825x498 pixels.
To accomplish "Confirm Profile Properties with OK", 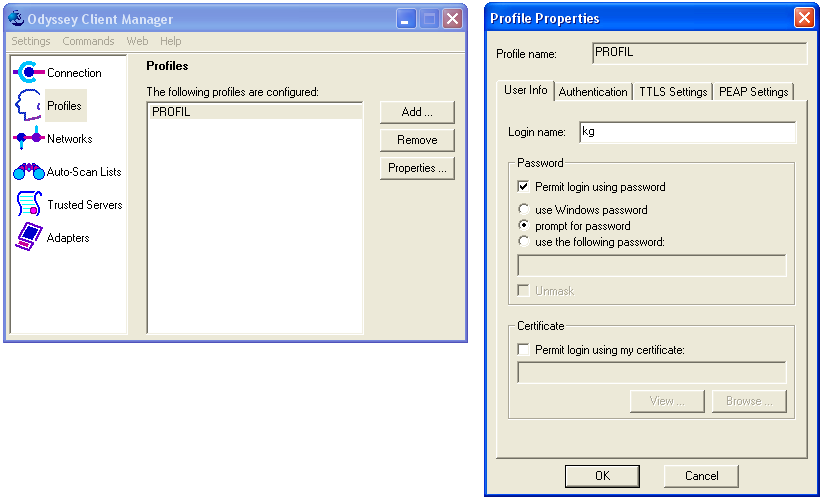I will 602,476.
